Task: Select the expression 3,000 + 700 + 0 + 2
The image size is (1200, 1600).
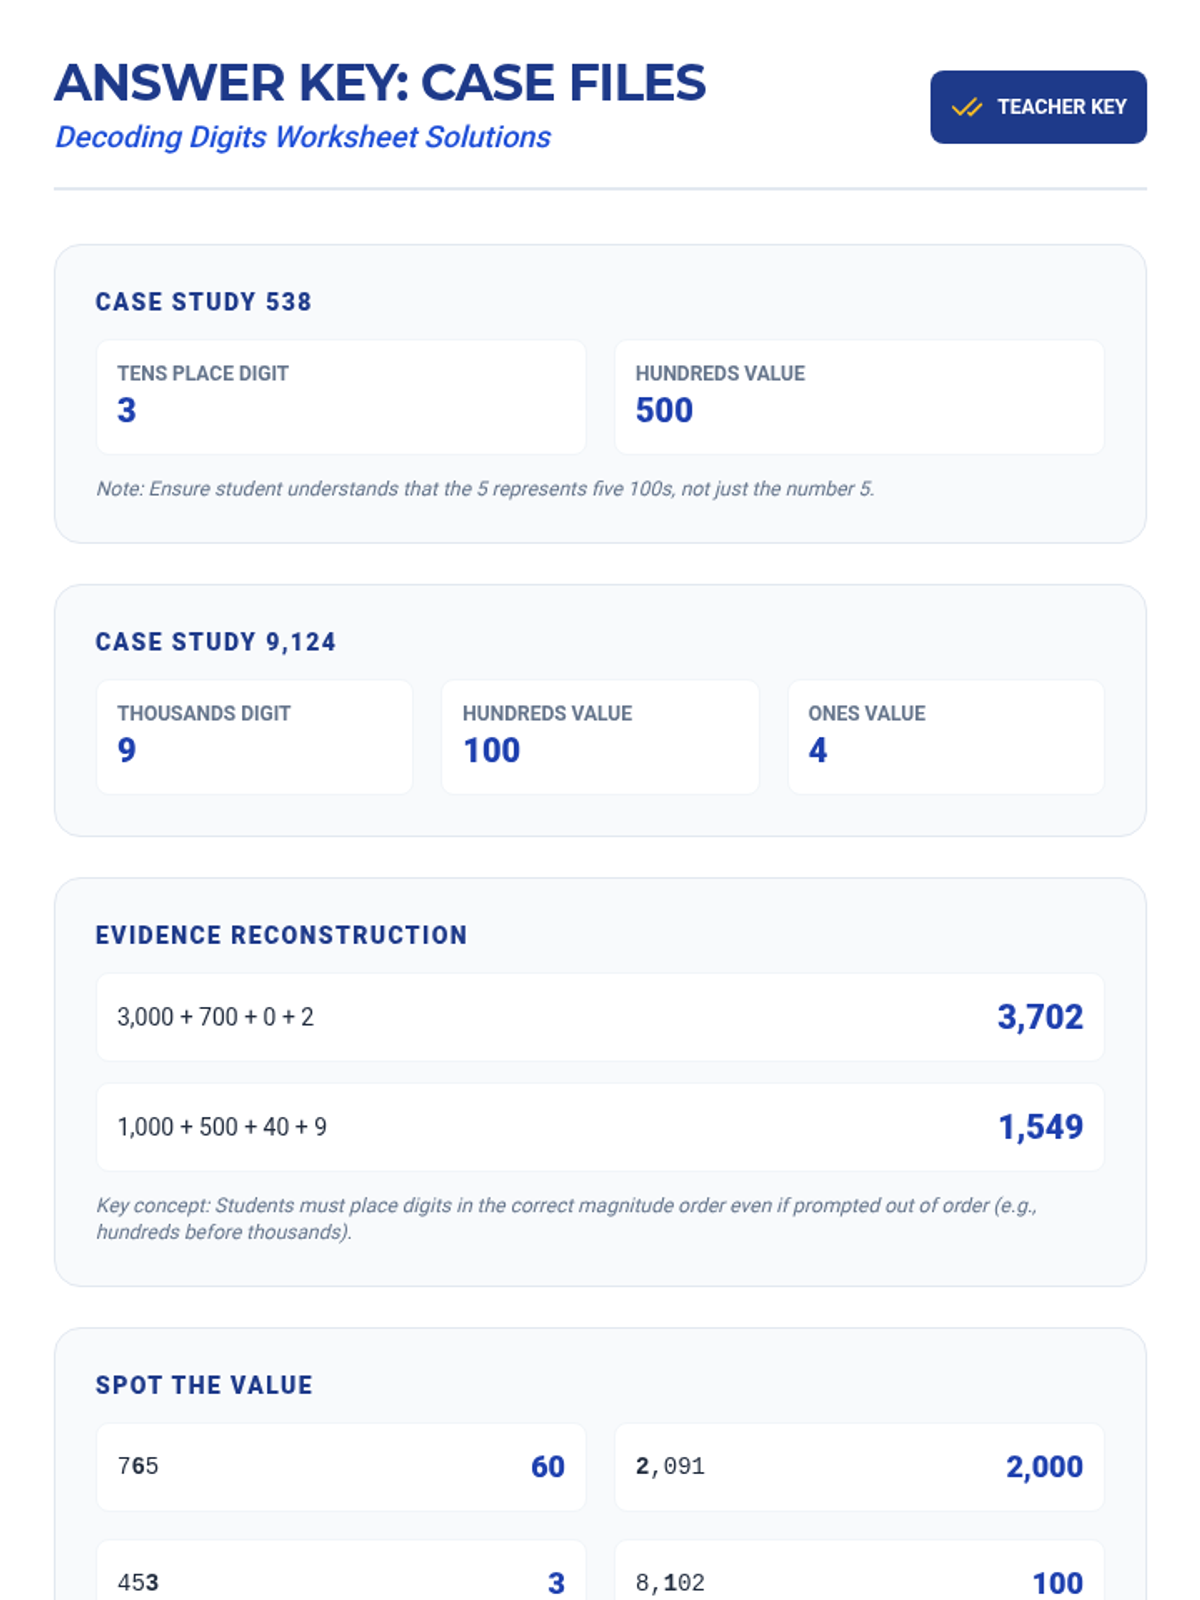Action: point(215,1017)
